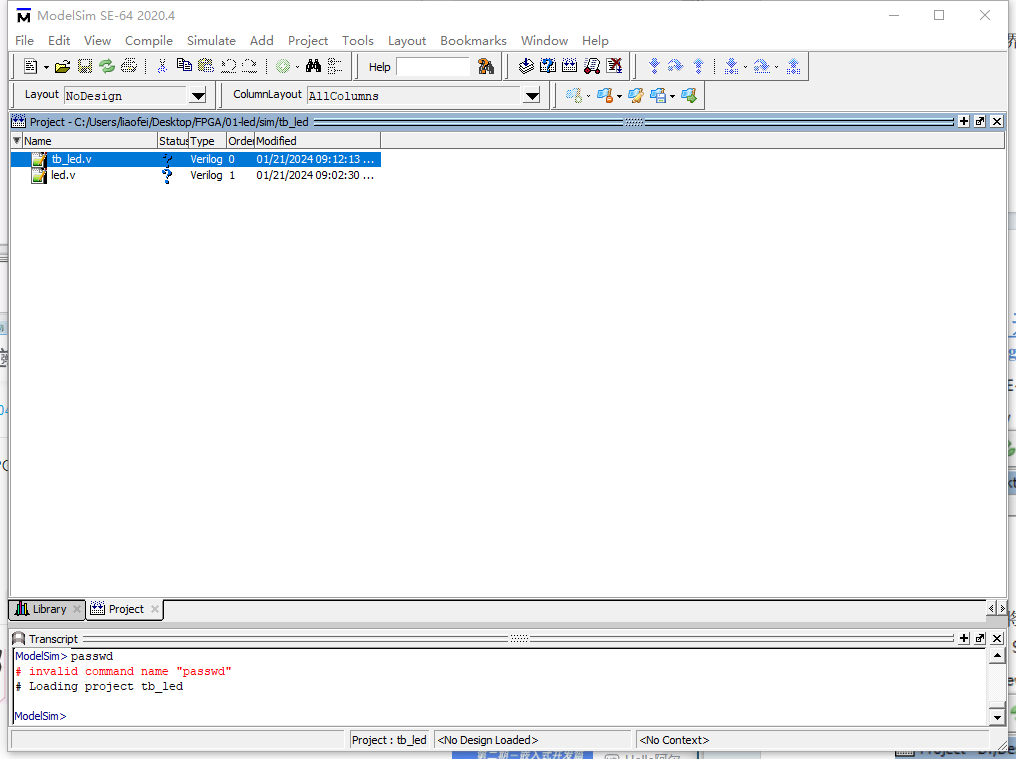
Task: Open the Project menu
Action: pos(308,40)
